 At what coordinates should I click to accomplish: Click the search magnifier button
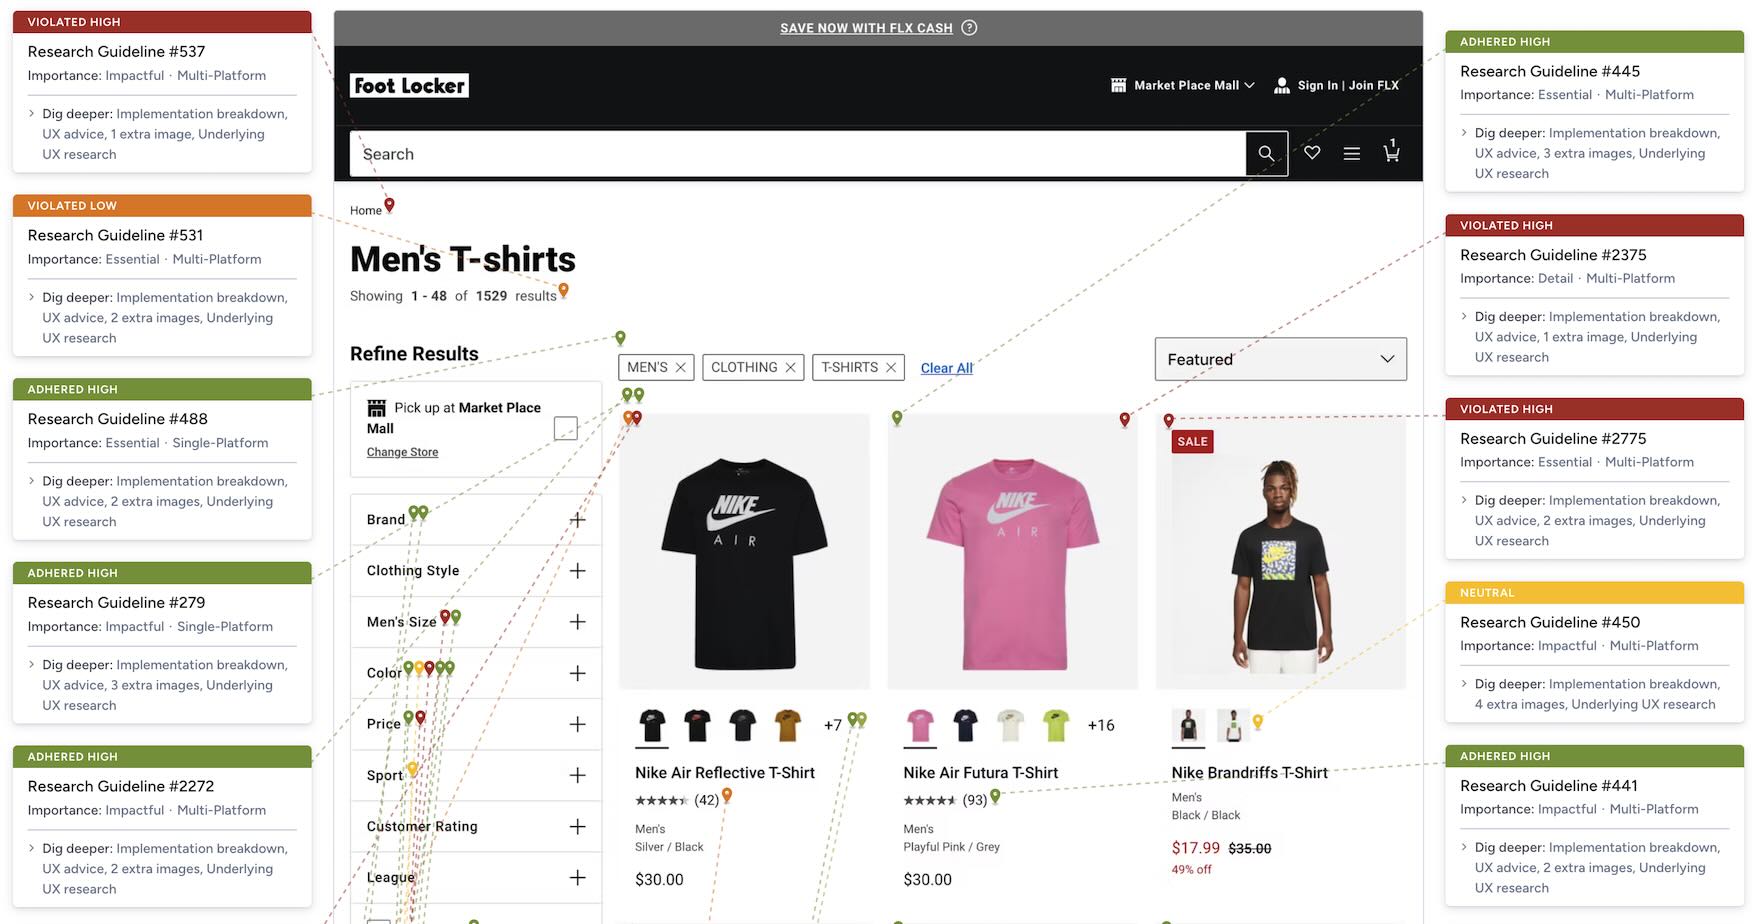click(1266, 154)
